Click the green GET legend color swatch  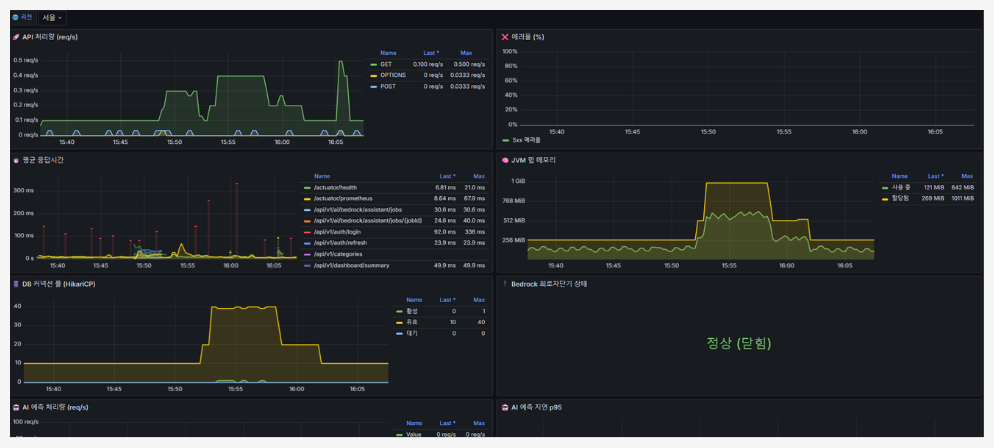point(373,65)
